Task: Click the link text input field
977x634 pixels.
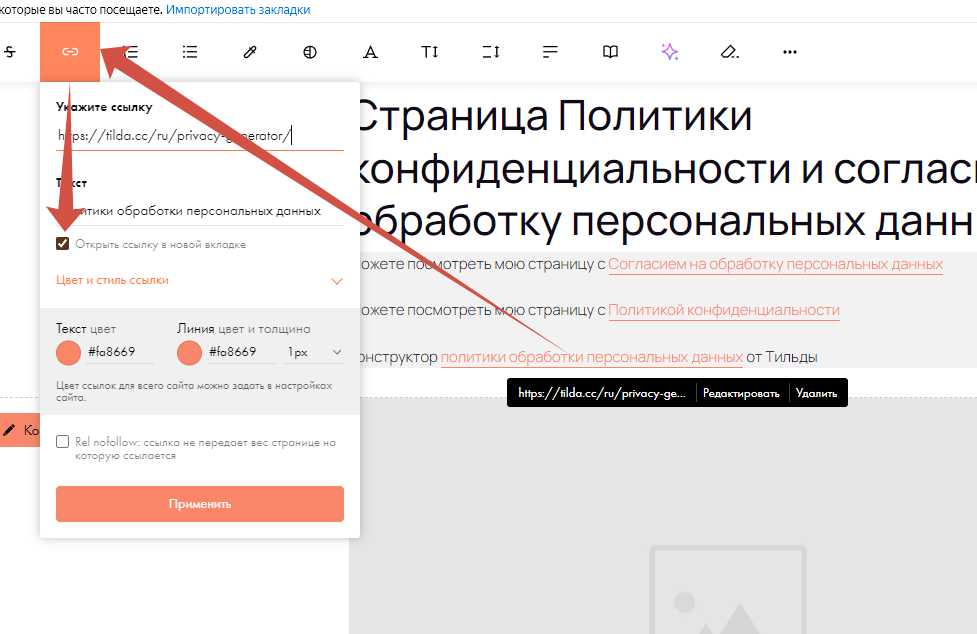Action: [199, 211]
